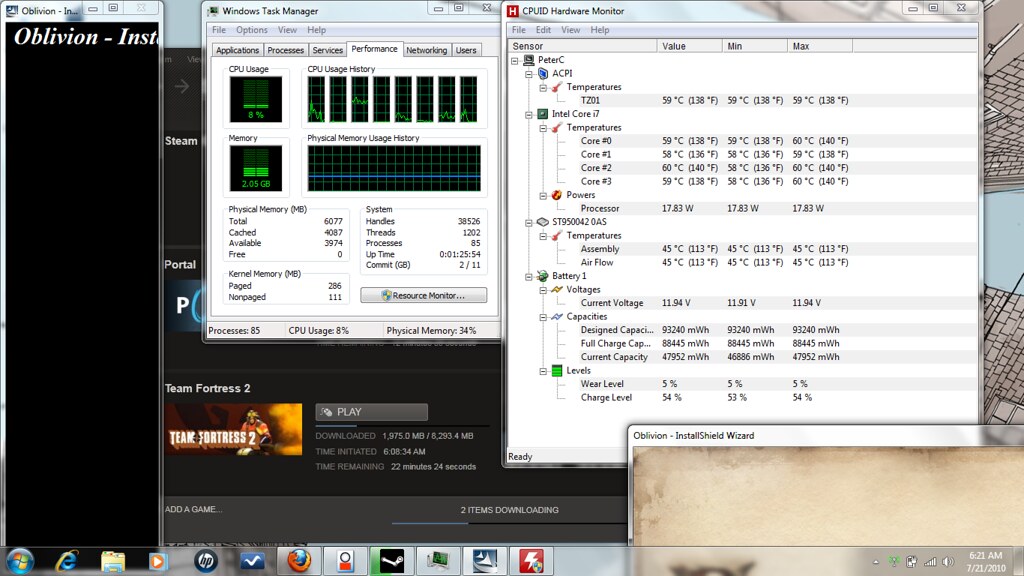Image resolution: width=1024 pixels, height=576 pixels.
Task: Click the CPUID Hardware Monitor title bar icon
Action: pyautogui.click(x=513, y=11)
